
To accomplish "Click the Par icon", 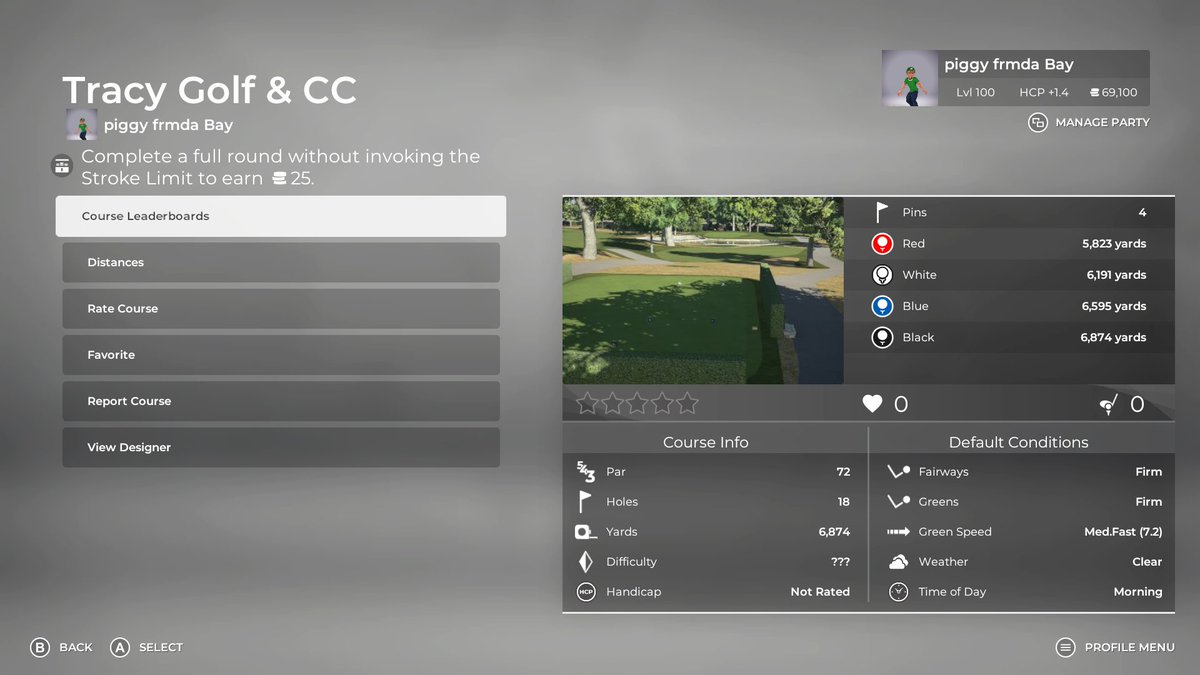I will tap(586, 471).
